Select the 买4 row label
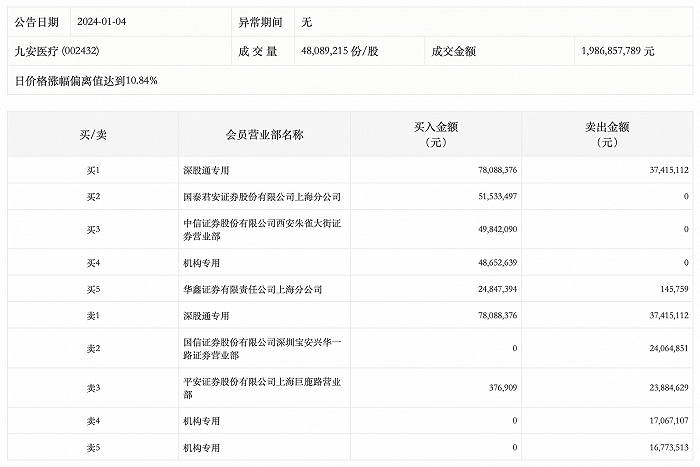This screenshot has height=467, width=700. pyautogui.click(x=93, y=263)
